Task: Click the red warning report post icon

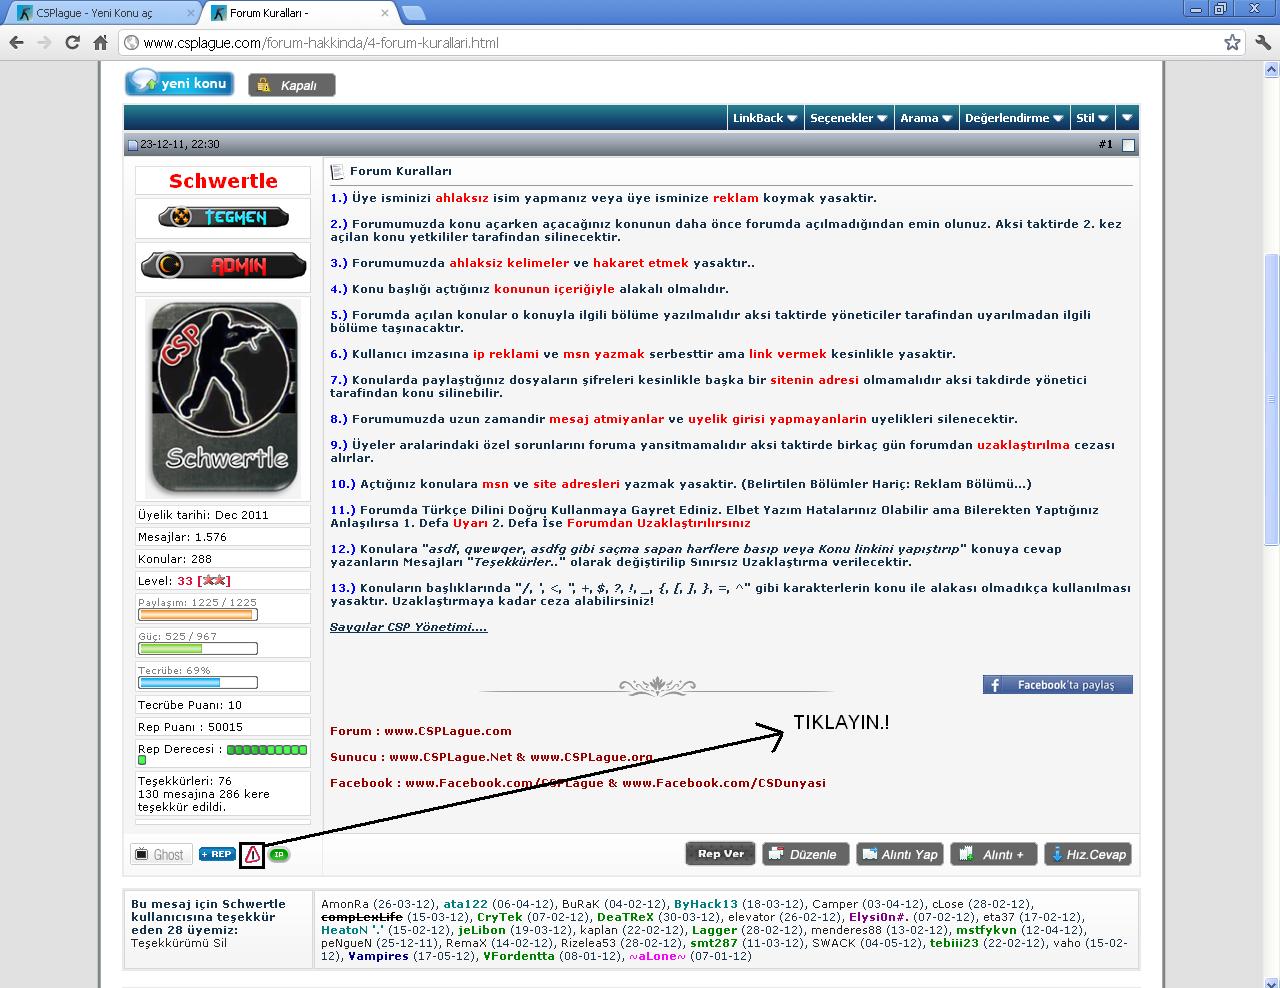Action: tap(252, 854)
